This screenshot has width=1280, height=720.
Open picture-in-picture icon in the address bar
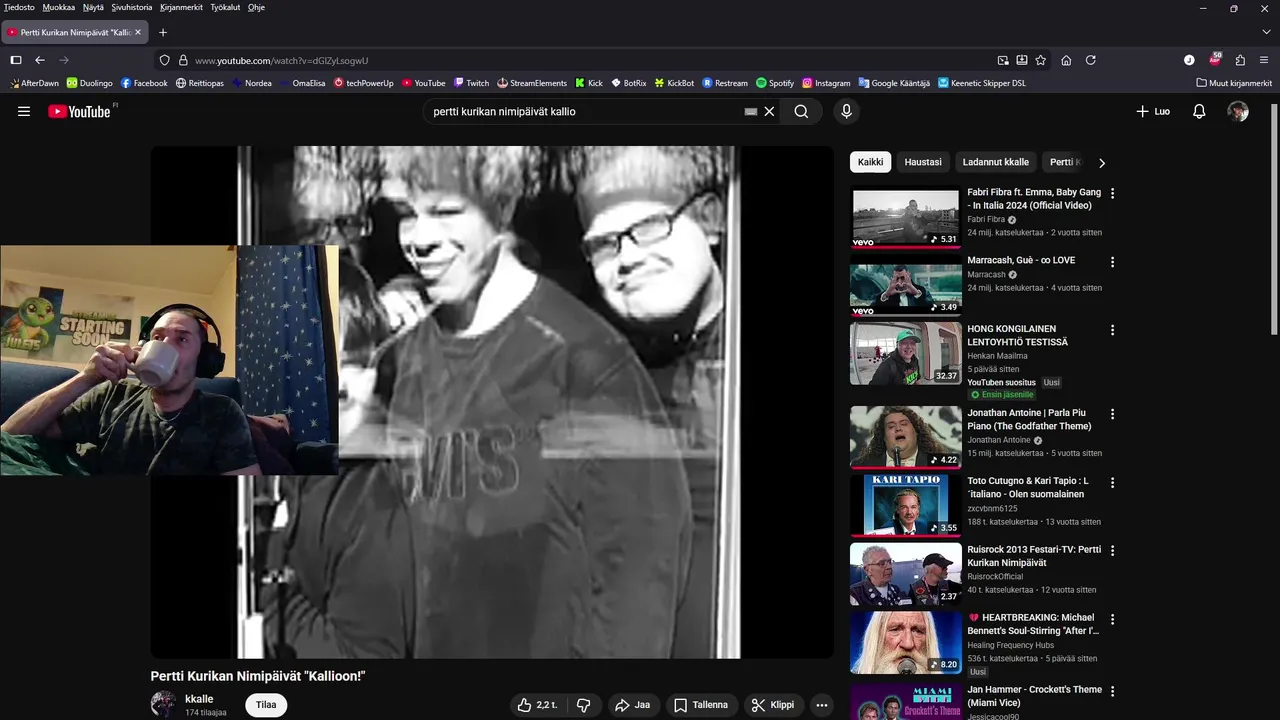pyautogui.click(x=1003, y=60)
